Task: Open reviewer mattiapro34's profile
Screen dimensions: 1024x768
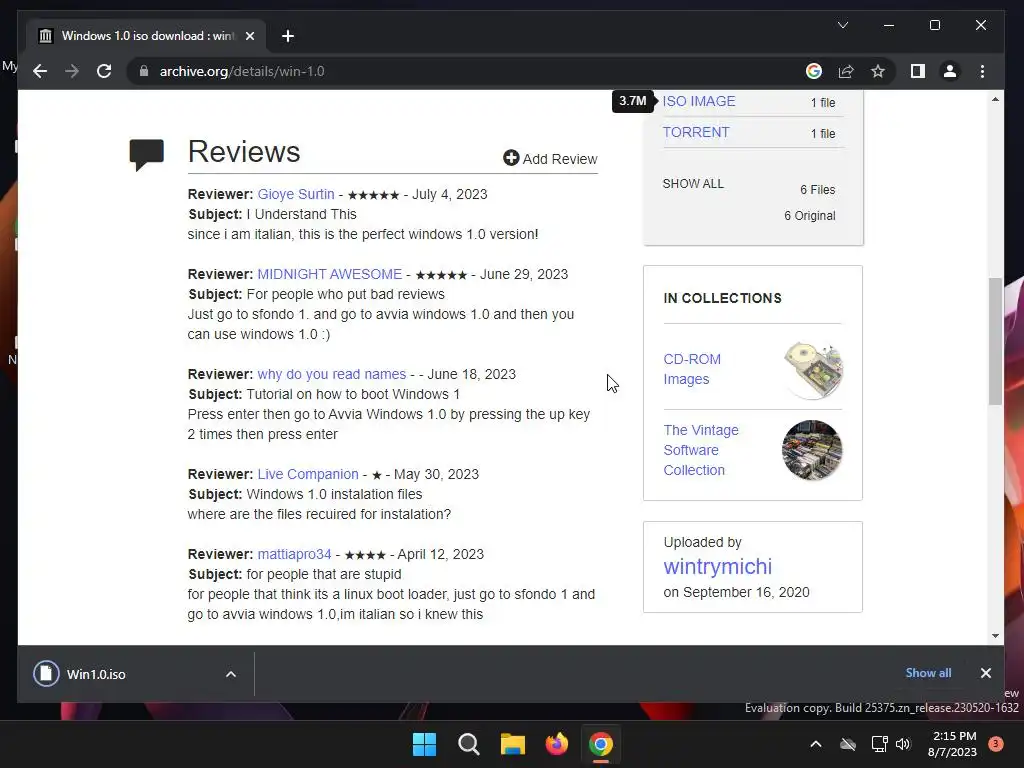Action: [x=295, y=554]
